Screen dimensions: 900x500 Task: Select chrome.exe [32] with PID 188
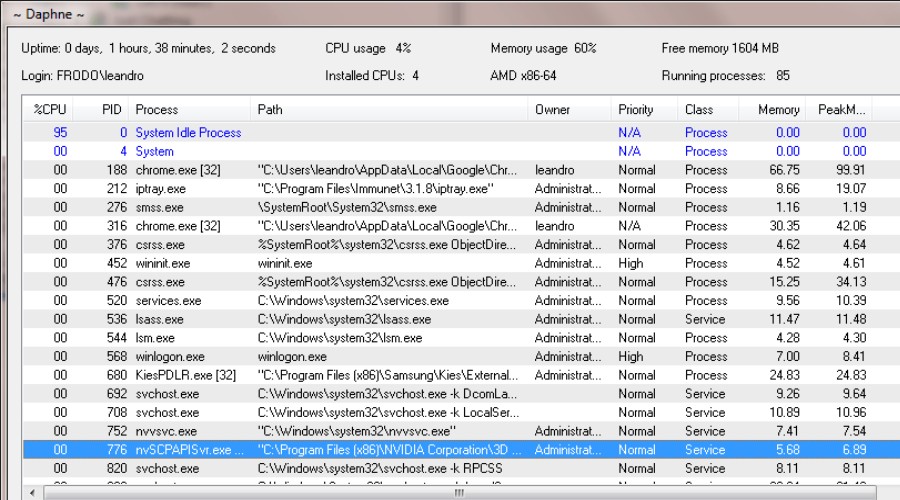tap(461, 170)
